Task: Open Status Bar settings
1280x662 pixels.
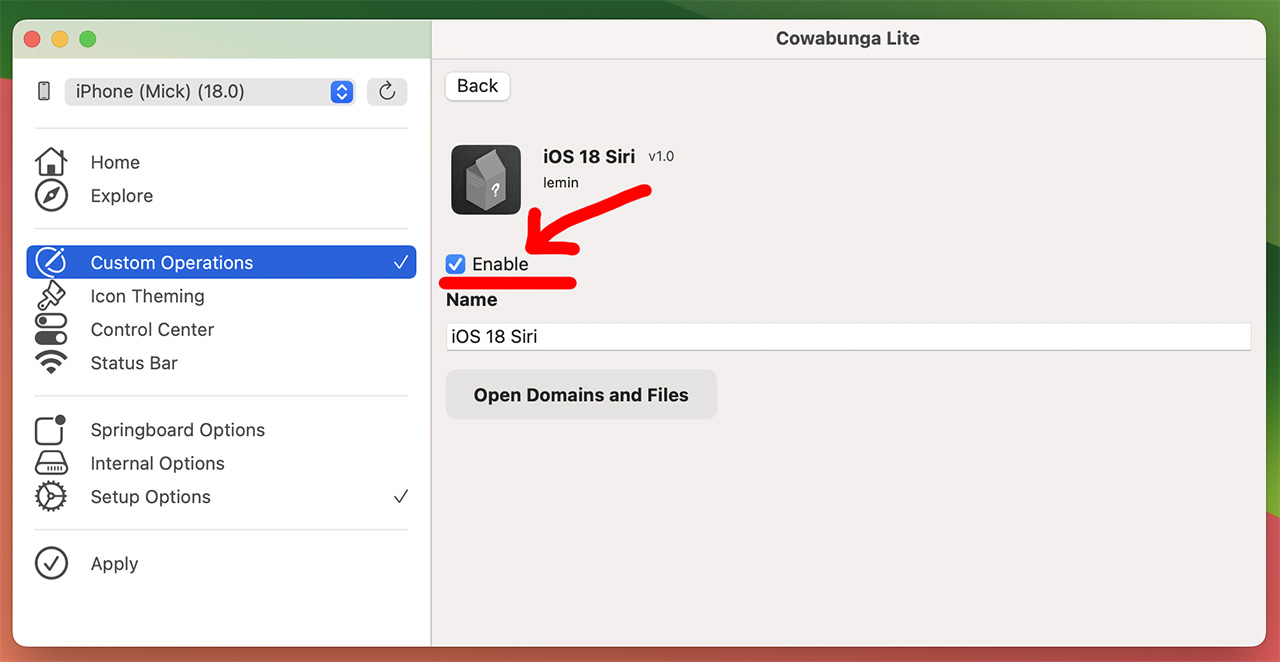Action: [x=134, y=363]
